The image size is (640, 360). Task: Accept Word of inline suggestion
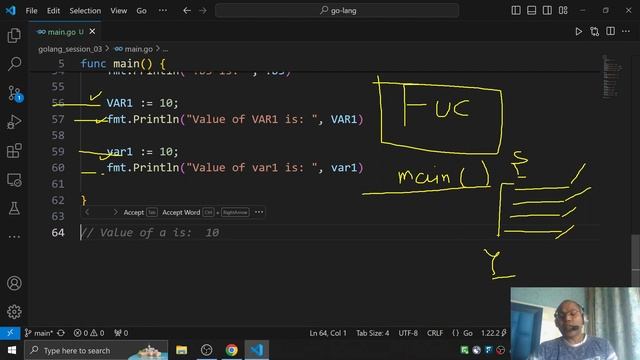(205, 212)
